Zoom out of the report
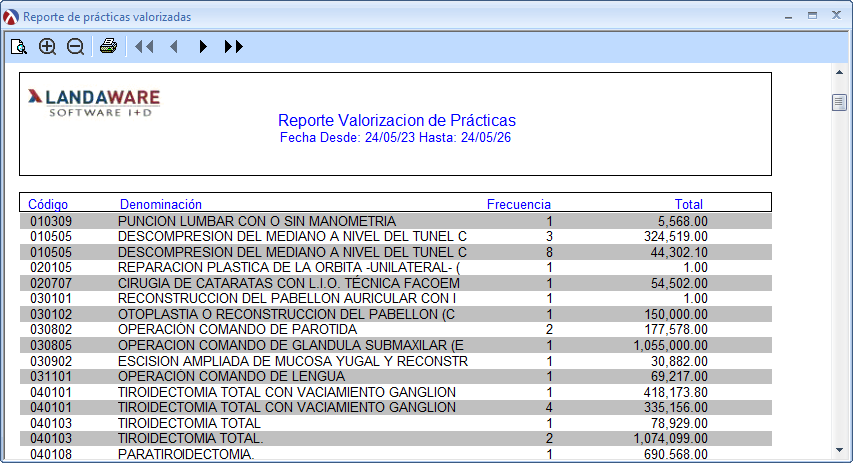This screenshot has height=463, width=853. point(75,47)
